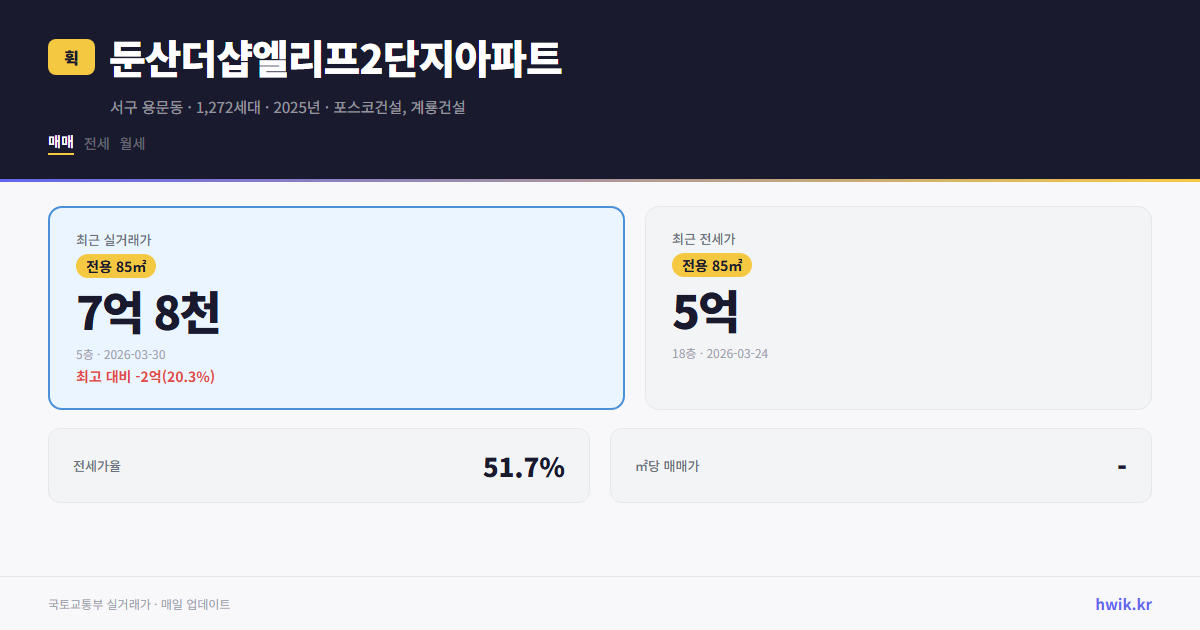Image resolution: width=1200 pixels, height=630 pixels.
Task: Select the active 매매 tab
Action: (x=59, y=143)
